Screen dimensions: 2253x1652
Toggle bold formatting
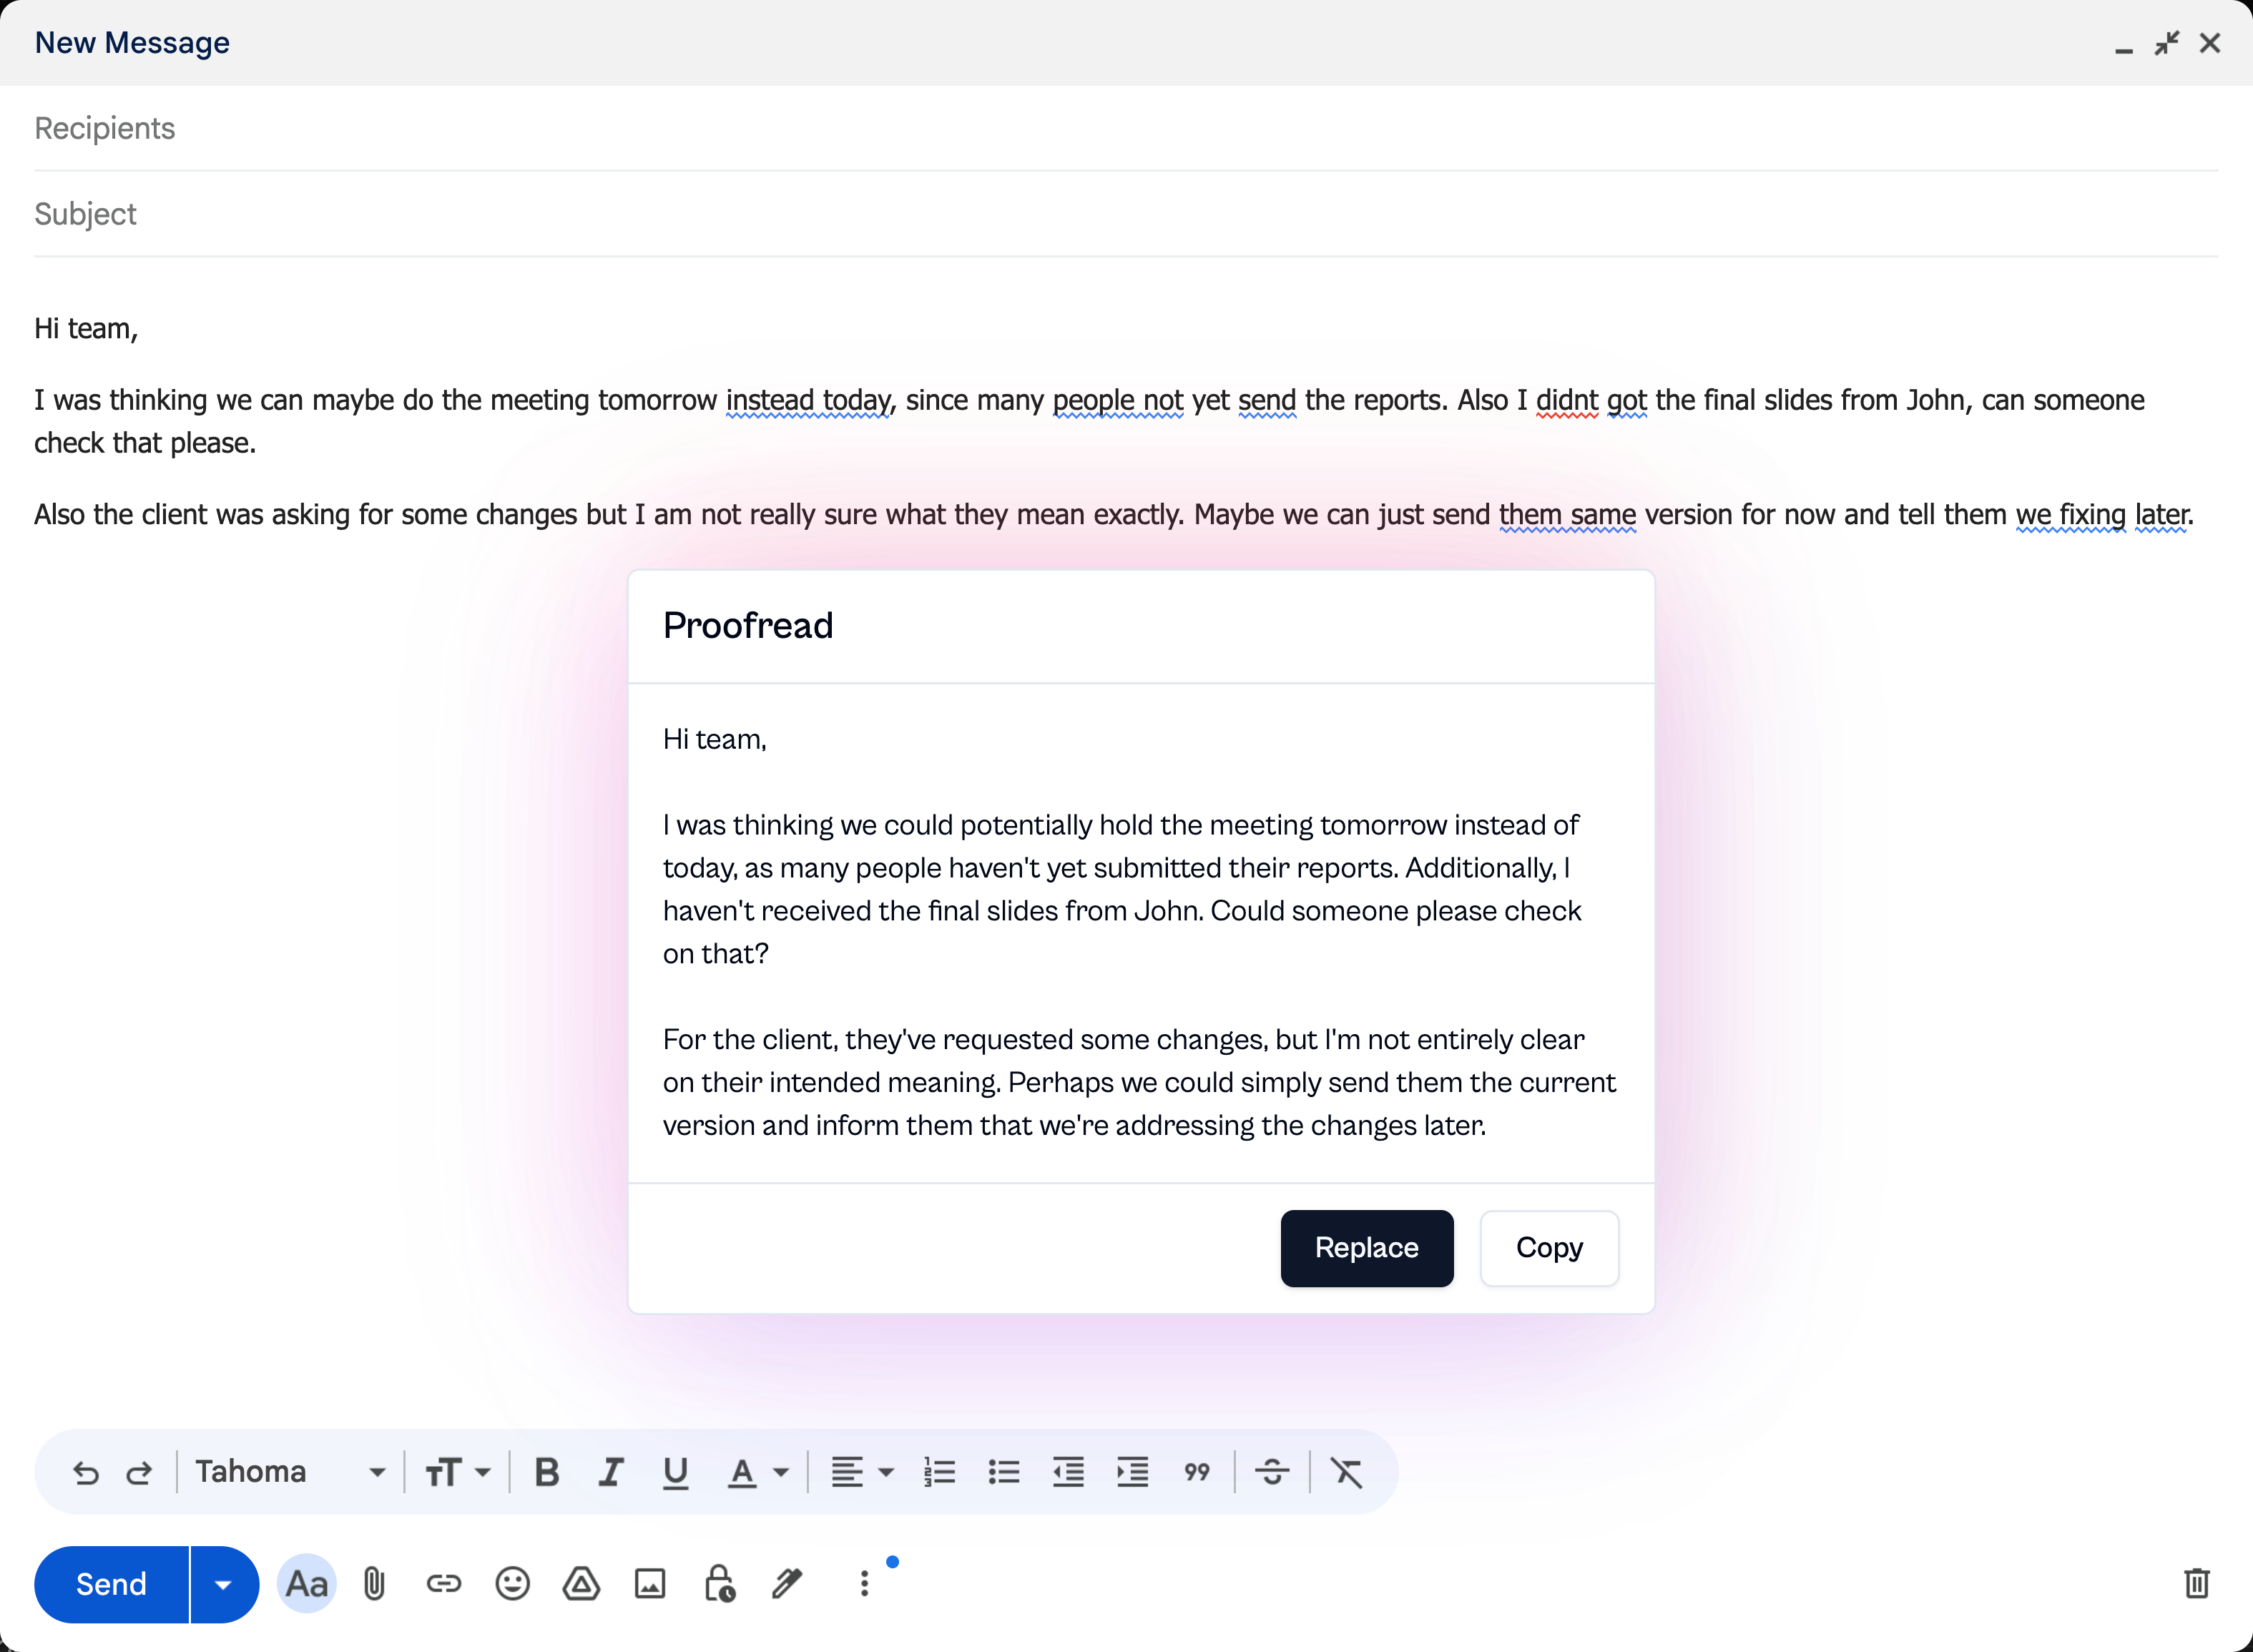click(547, 1472)
